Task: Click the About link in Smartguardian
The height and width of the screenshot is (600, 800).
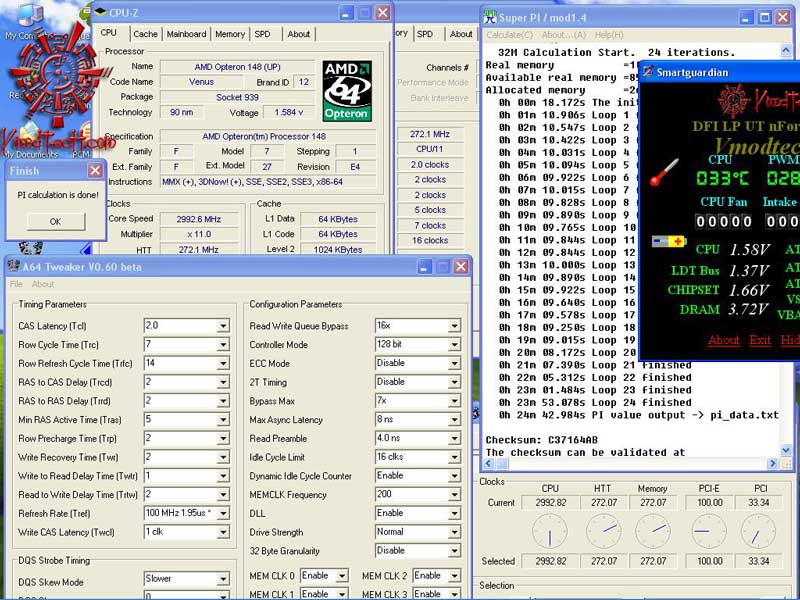Action: (723, 340)
